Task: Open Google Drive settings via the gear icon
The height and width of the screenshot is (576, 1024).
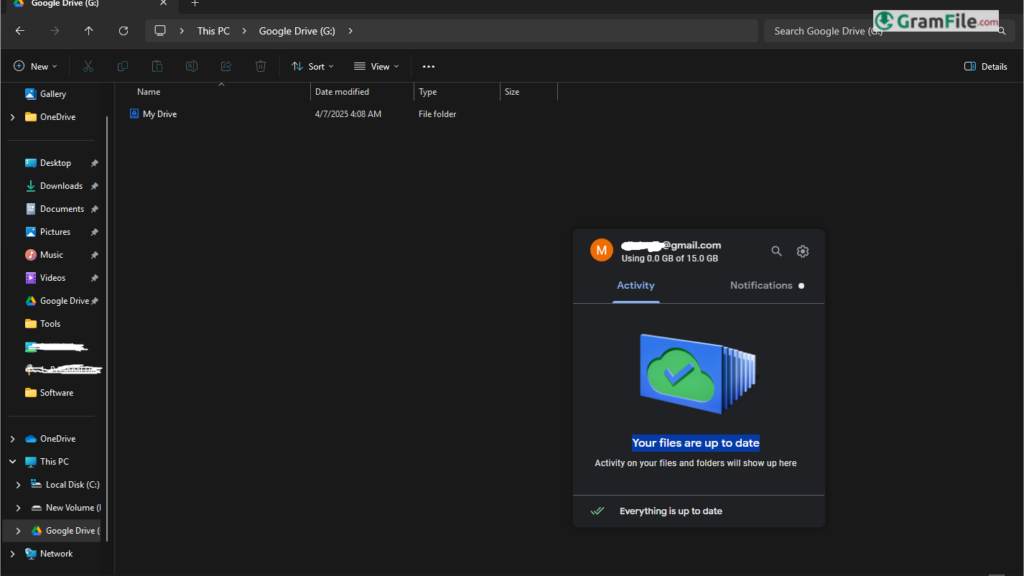Action: (x=802, y=251)
